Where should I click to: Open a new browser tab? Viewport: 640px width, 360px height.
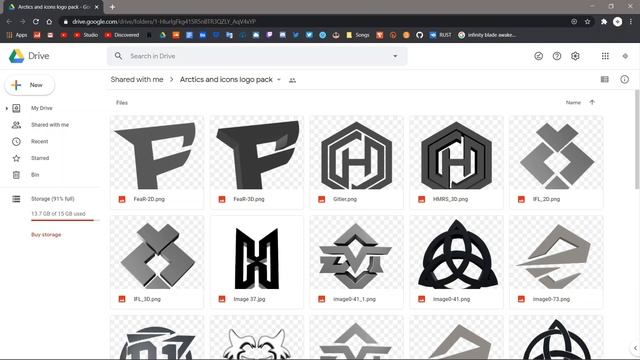click(112, 7)
